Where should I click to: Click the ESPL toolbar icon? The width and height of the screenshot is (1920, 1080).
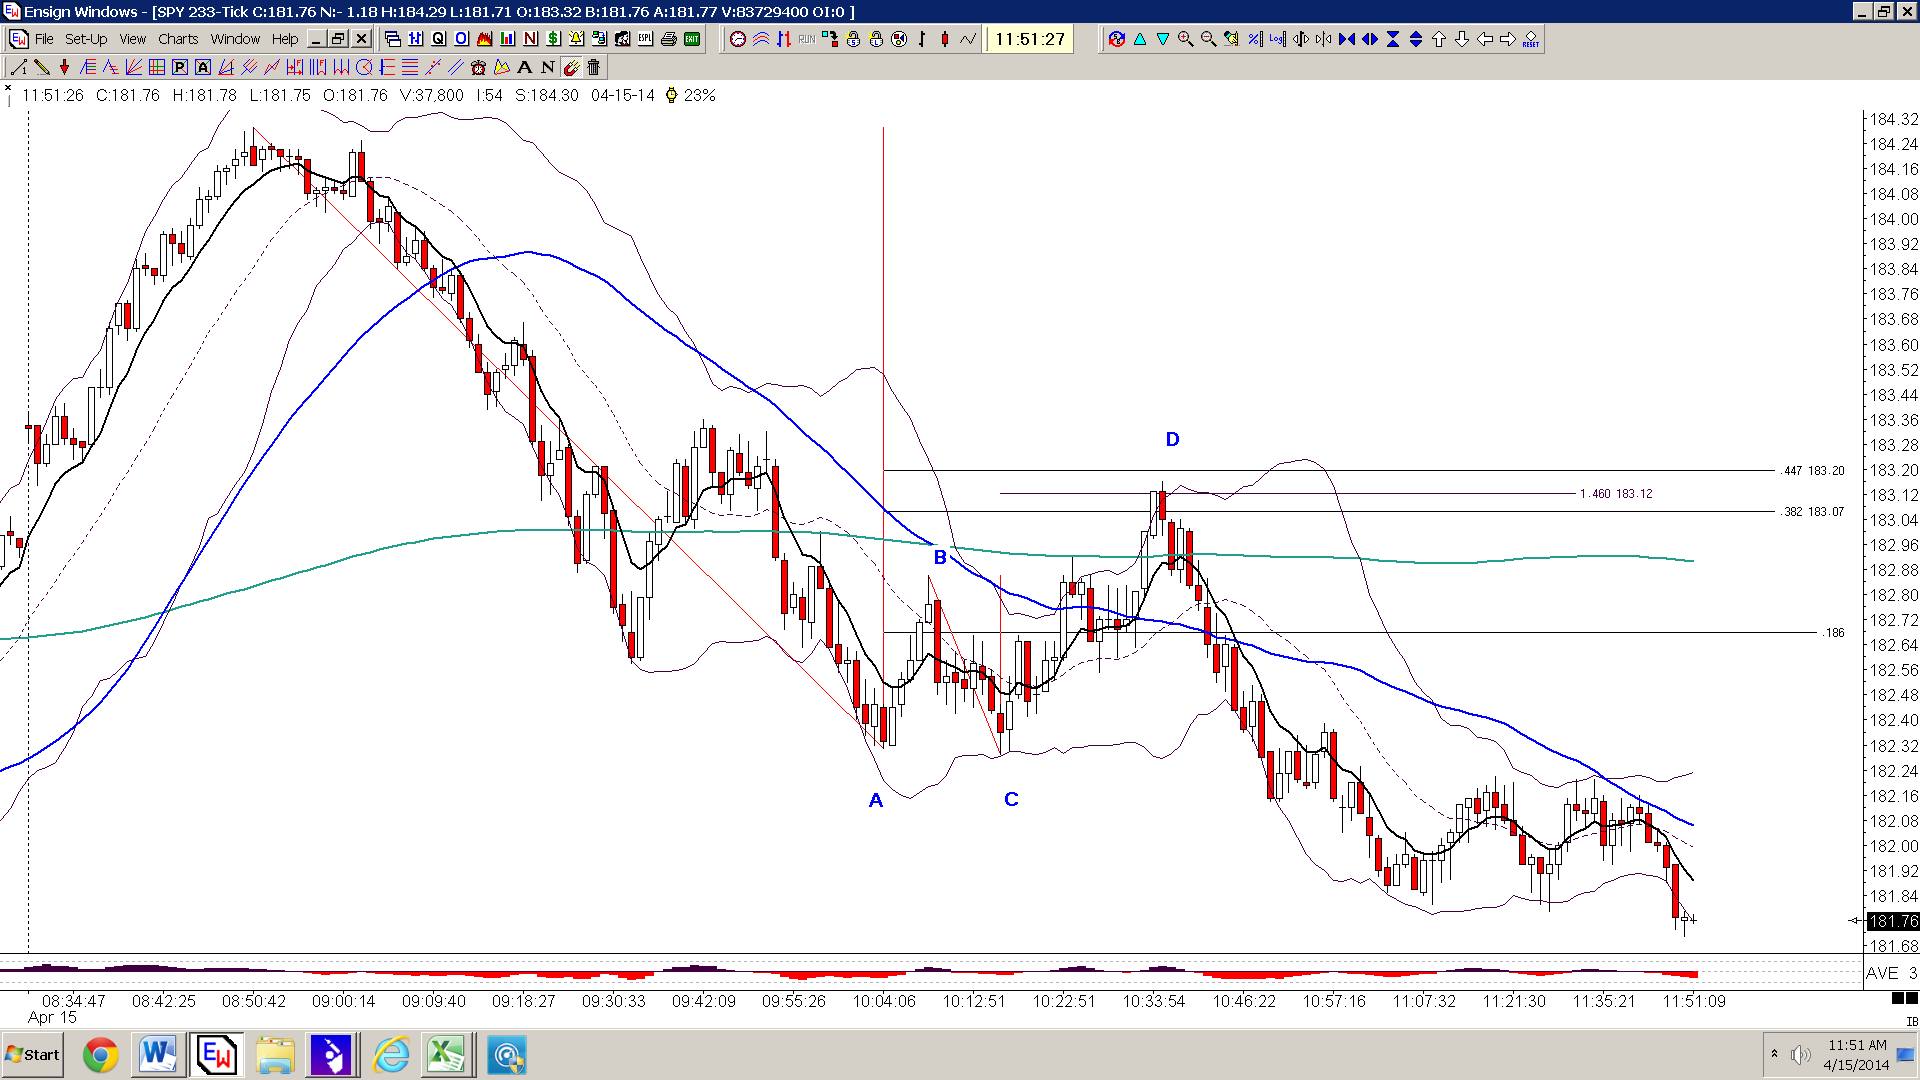(645, 39)
